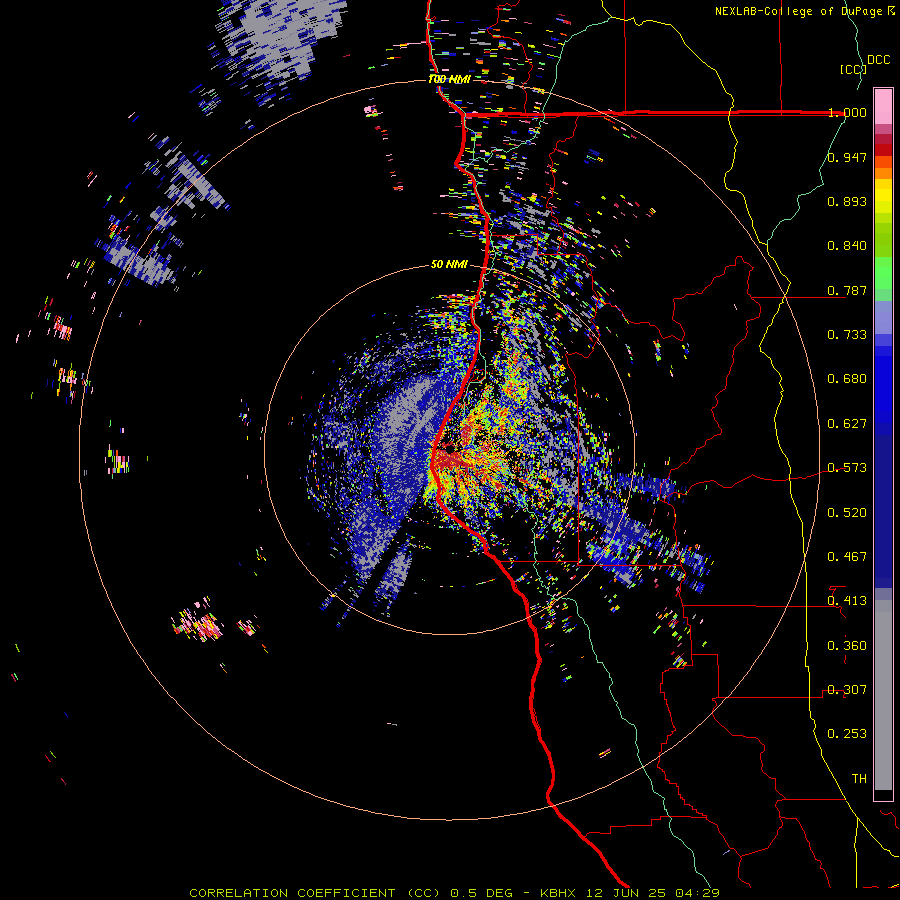The height and width of the screenshot is (900, 900).
Task: Click the NEXLAB-College of DuPage label
Action: pos(798,11)
